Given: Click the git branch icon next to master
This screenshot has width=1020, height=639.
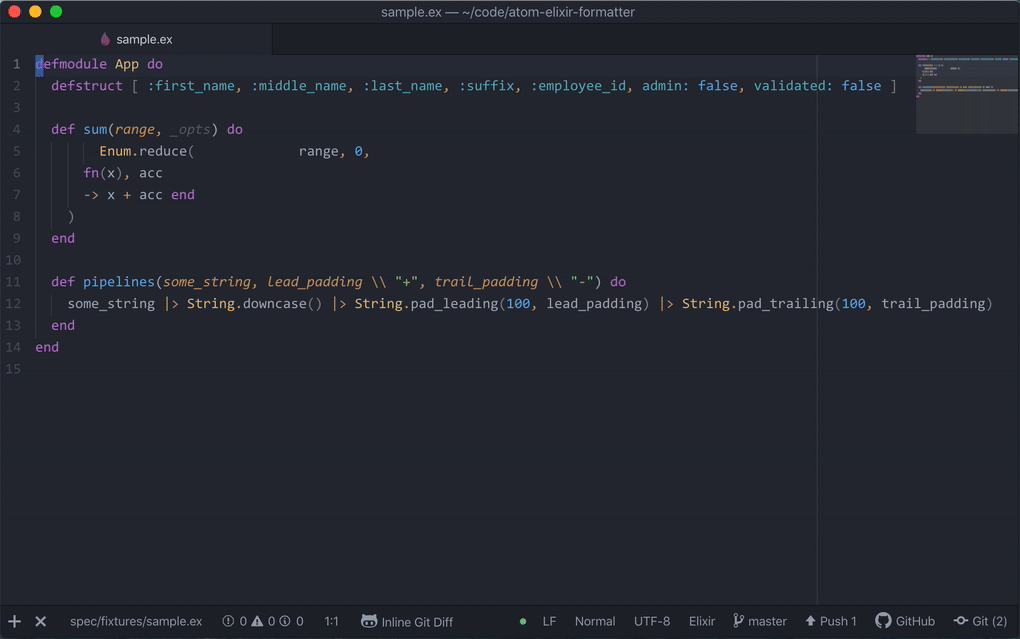Looking at the screenshot, I should coord(737,621).
